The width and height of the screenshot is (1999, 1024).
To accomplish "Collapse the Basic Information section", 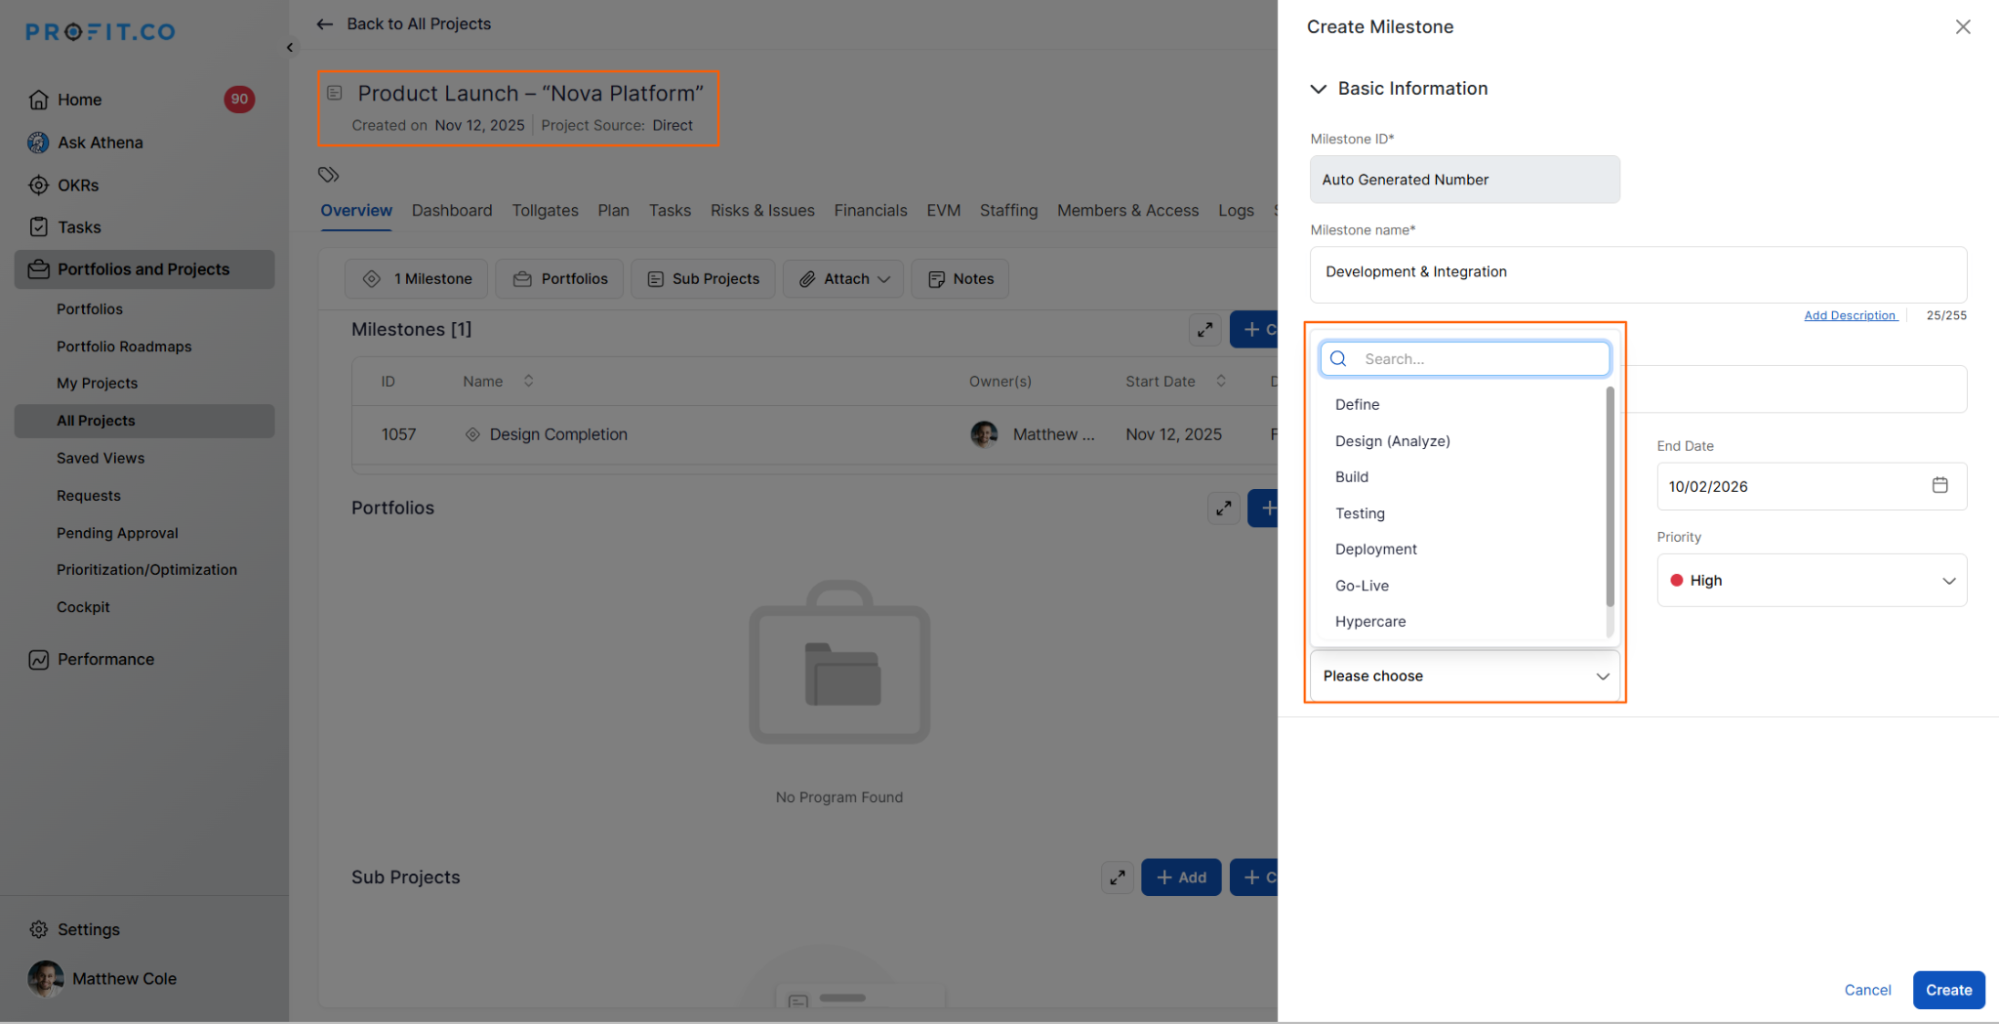I will (1318, 89).
